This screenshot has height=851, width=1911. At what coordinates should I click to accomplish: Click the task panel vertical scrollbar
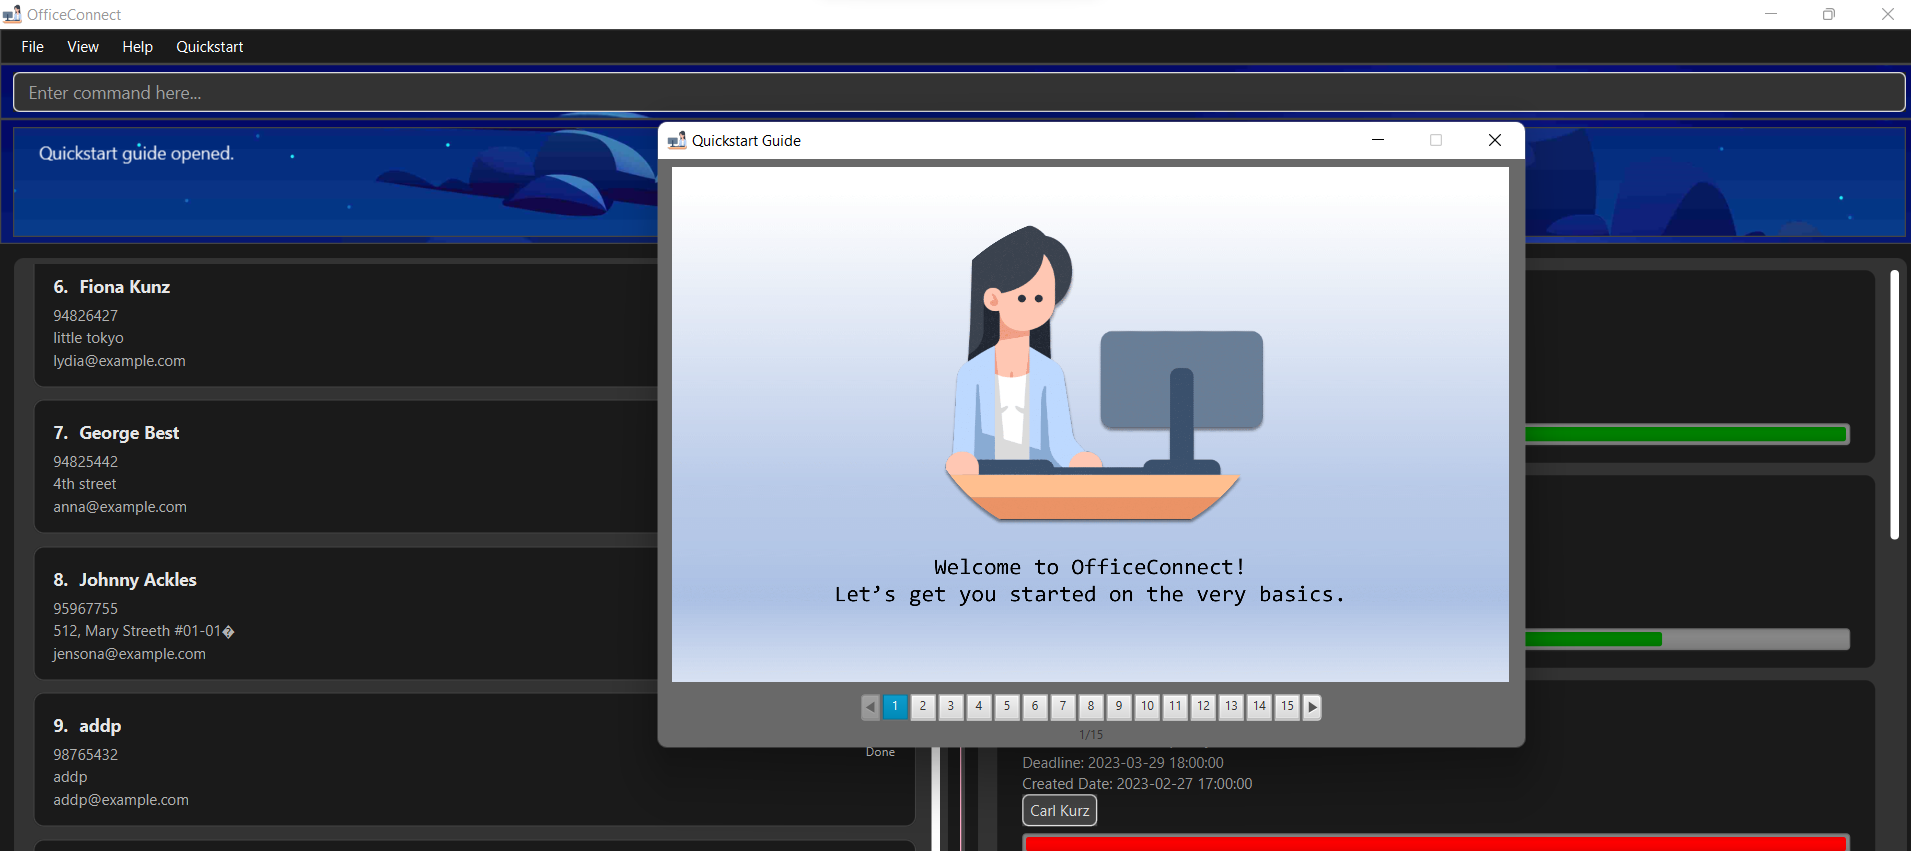(x=1894, y=405)
